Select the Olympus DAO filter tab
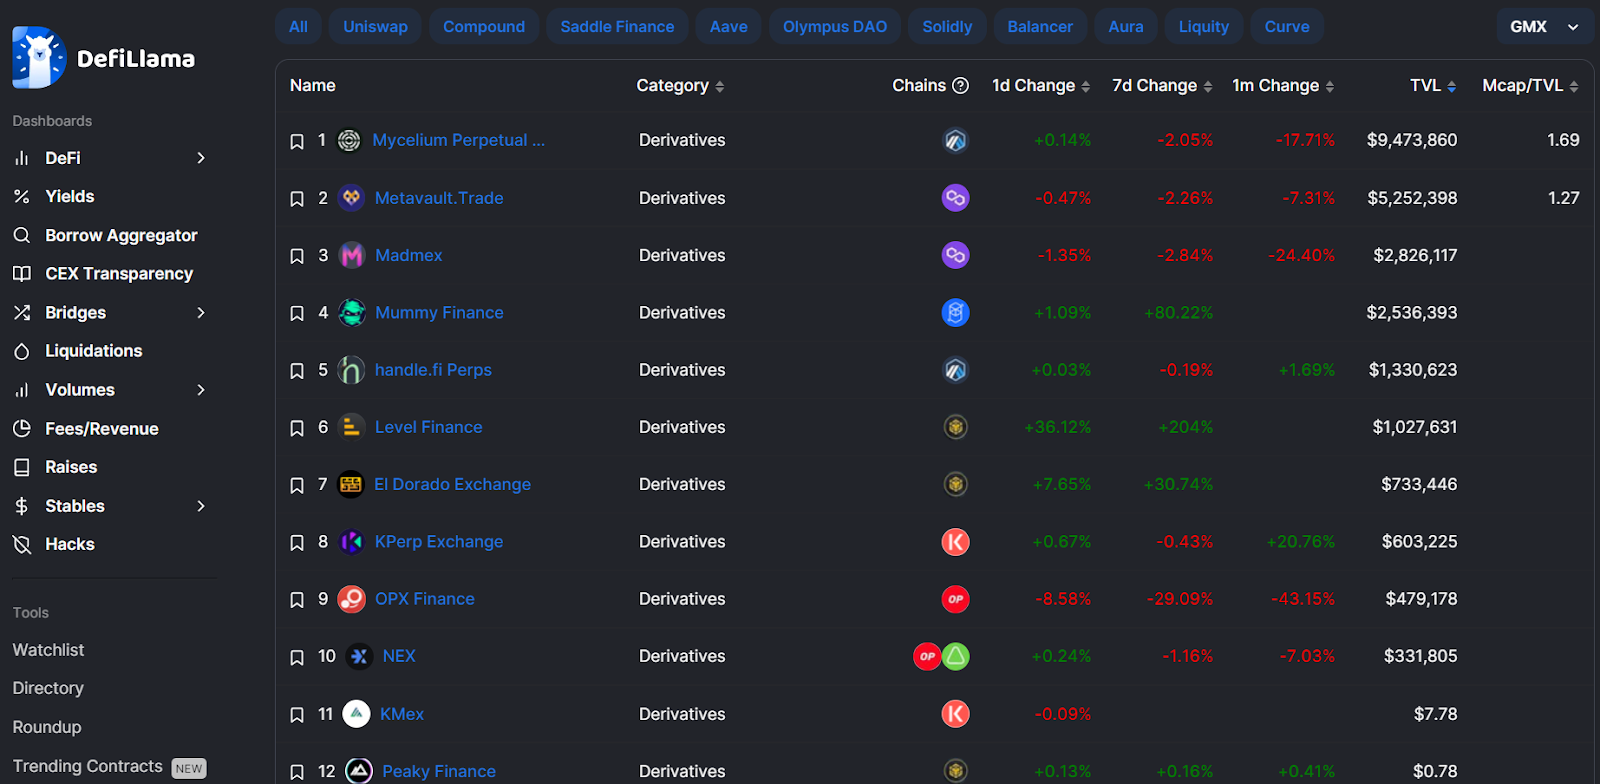The height and width of the screenshot is (784, 1600). [x=835, y=27]
